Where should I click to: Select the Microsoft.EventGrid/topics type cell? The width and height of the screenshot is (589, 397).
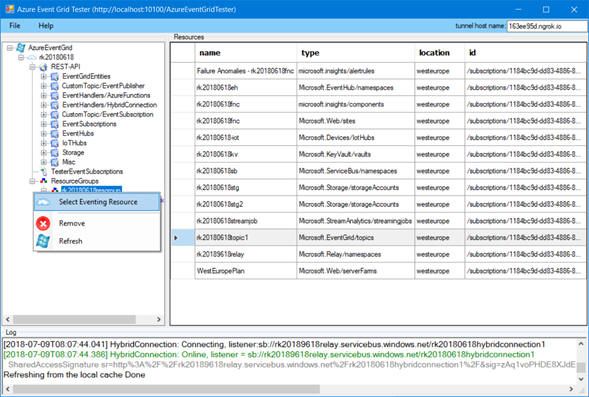(355, 238)
